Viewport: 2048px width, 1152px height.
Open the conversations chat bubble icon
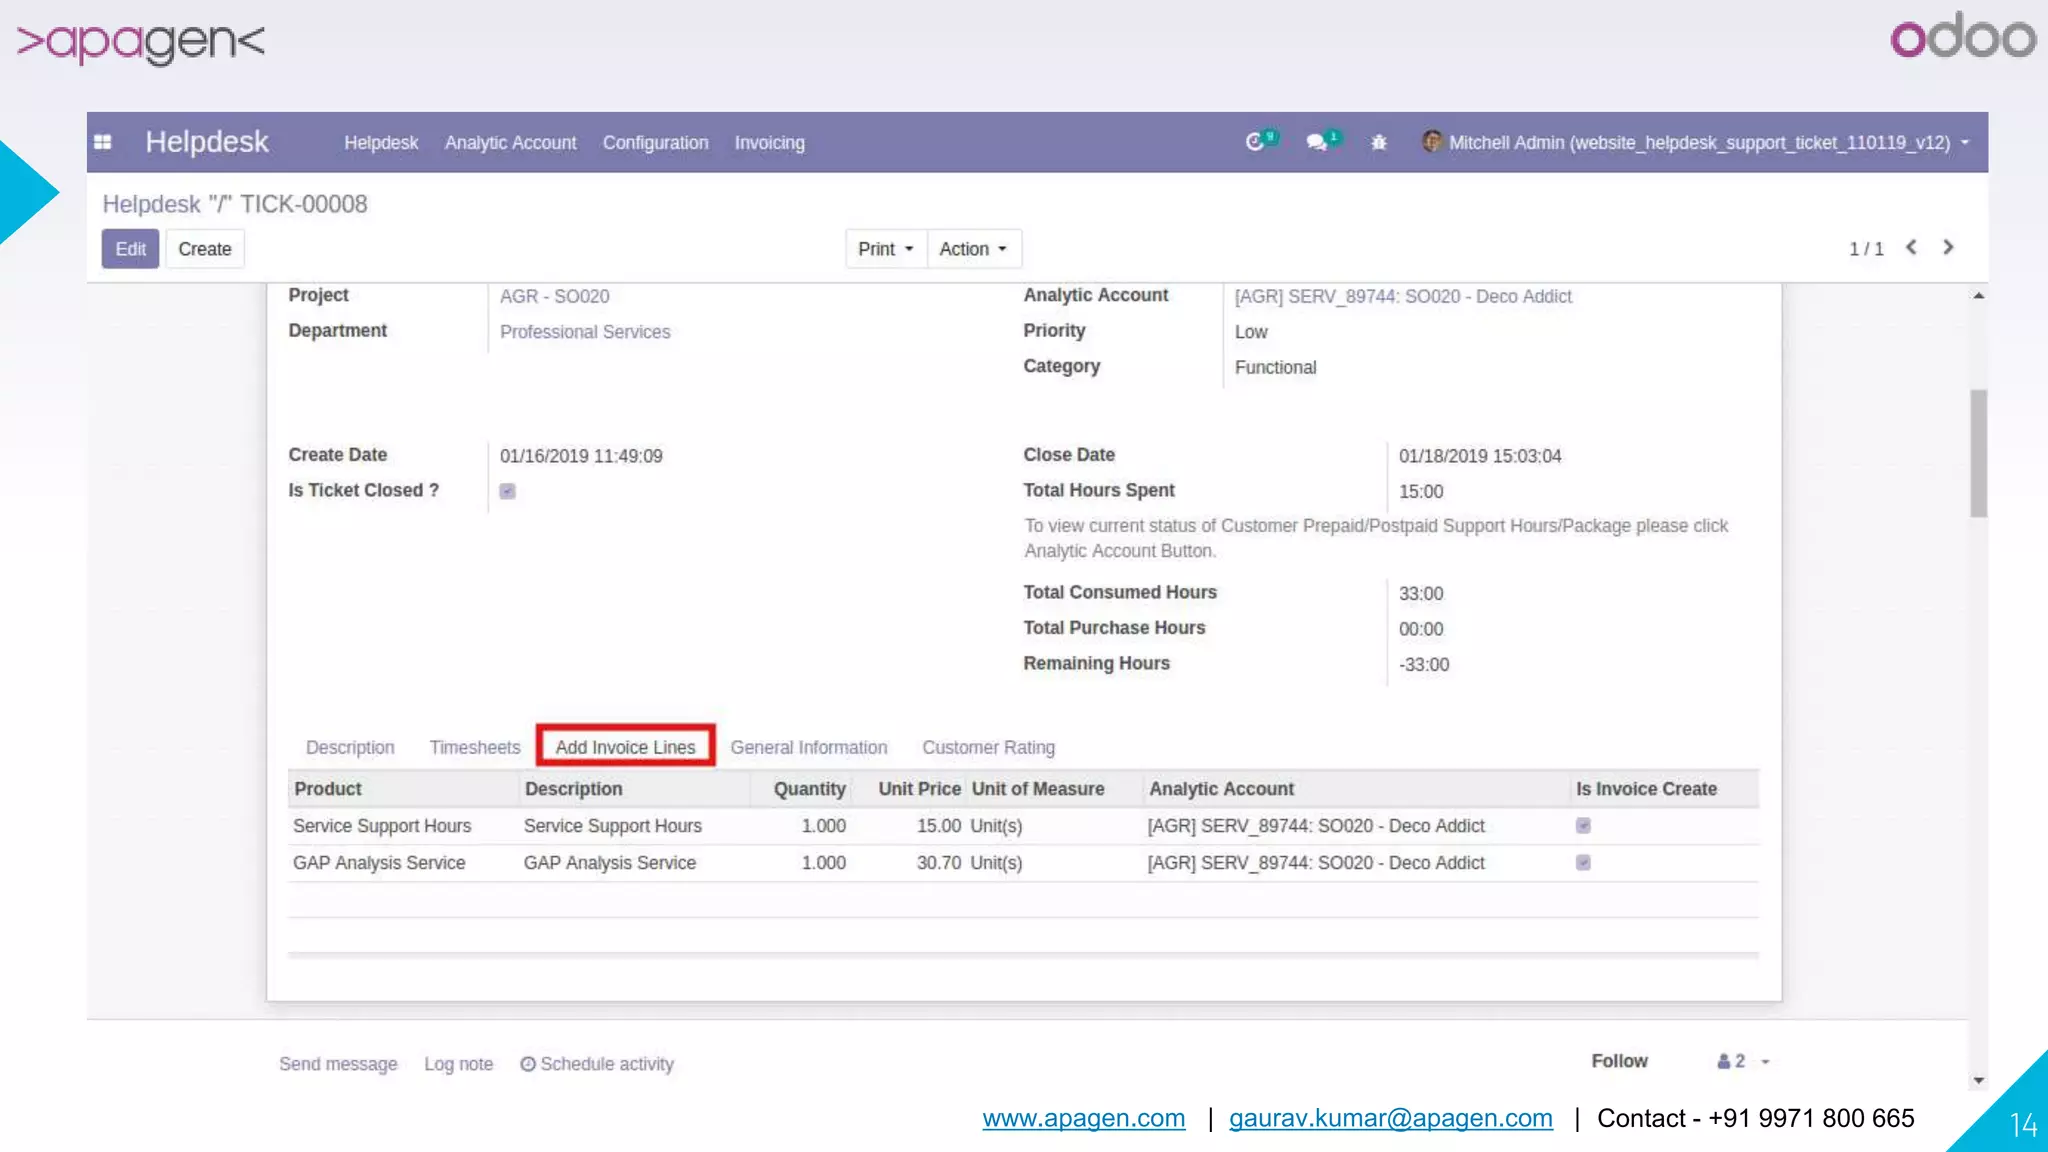coord(1316,142)
